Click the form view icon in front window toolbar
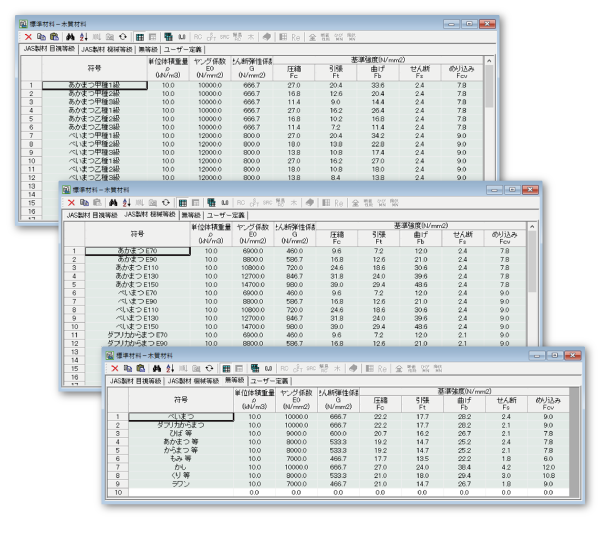 coord(239,369)
